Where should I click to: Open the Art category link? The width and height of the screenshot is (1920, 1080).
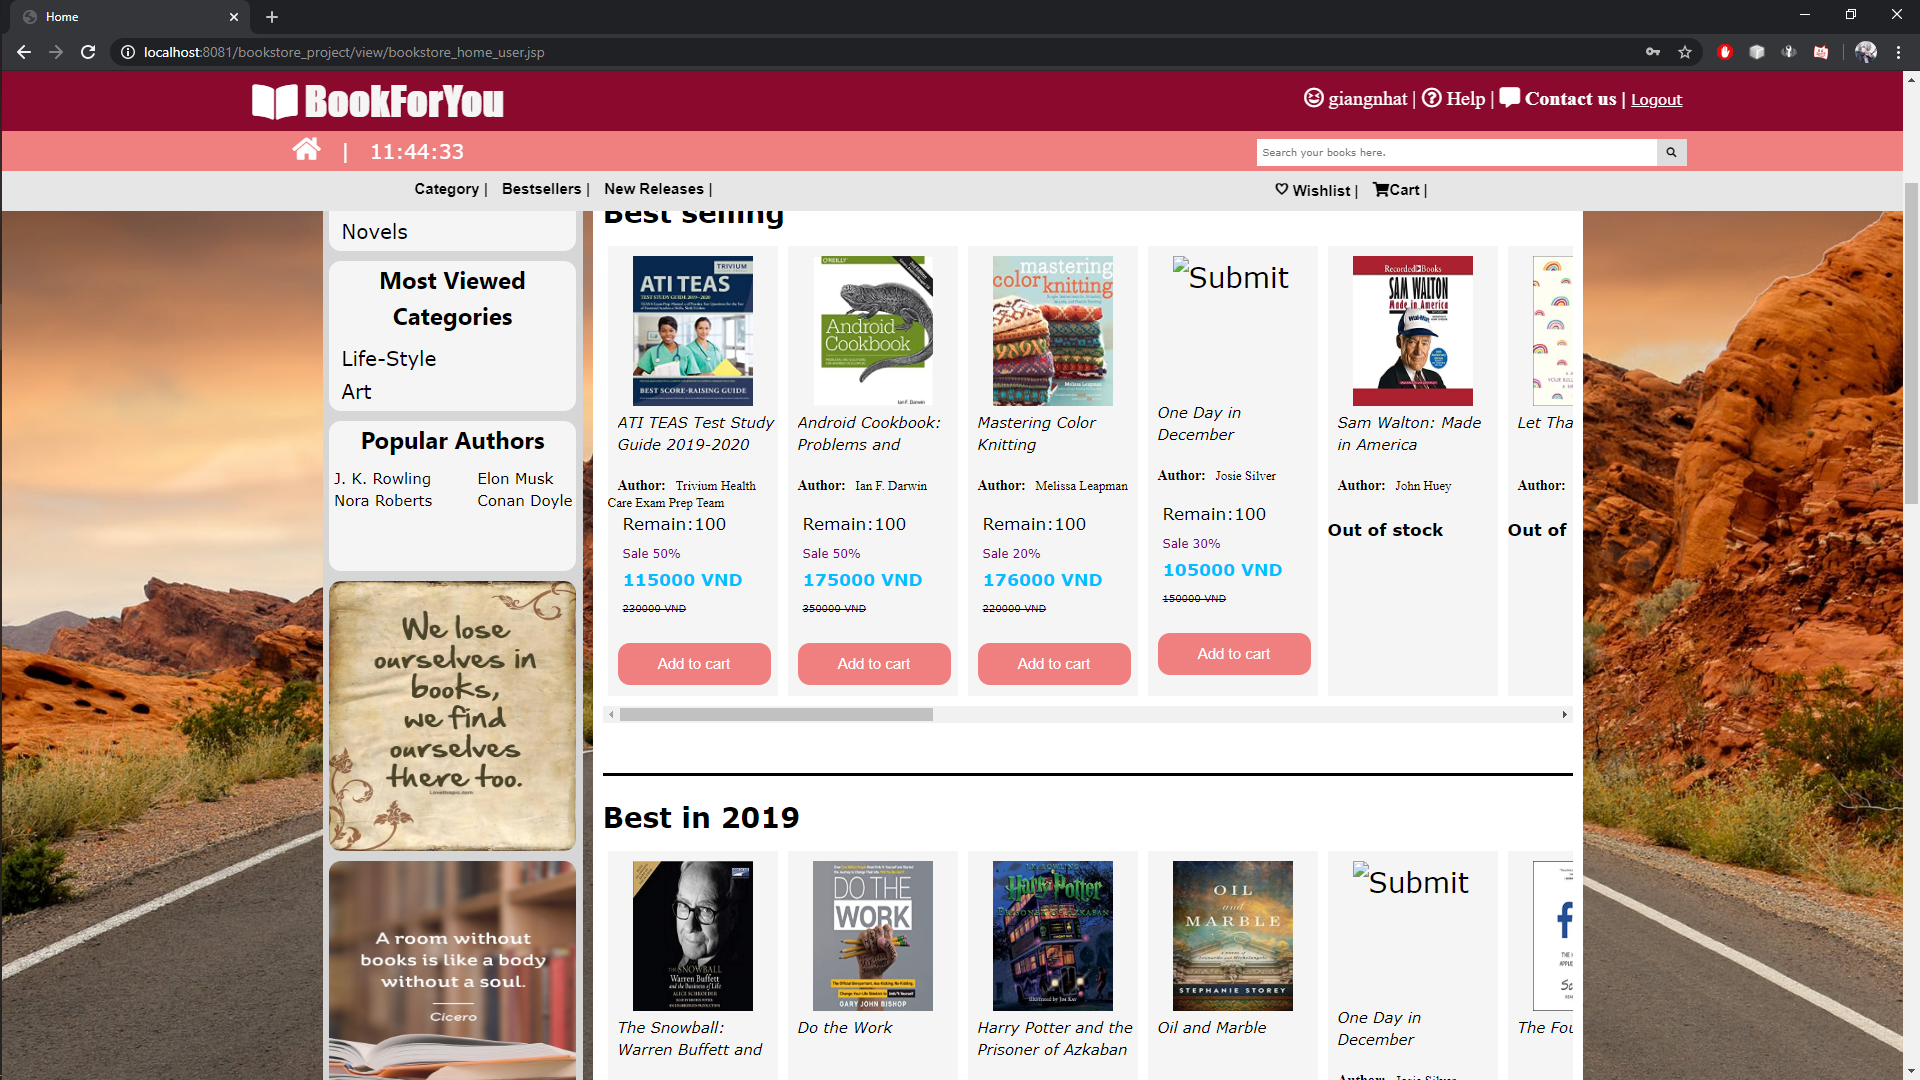(356, 392)
